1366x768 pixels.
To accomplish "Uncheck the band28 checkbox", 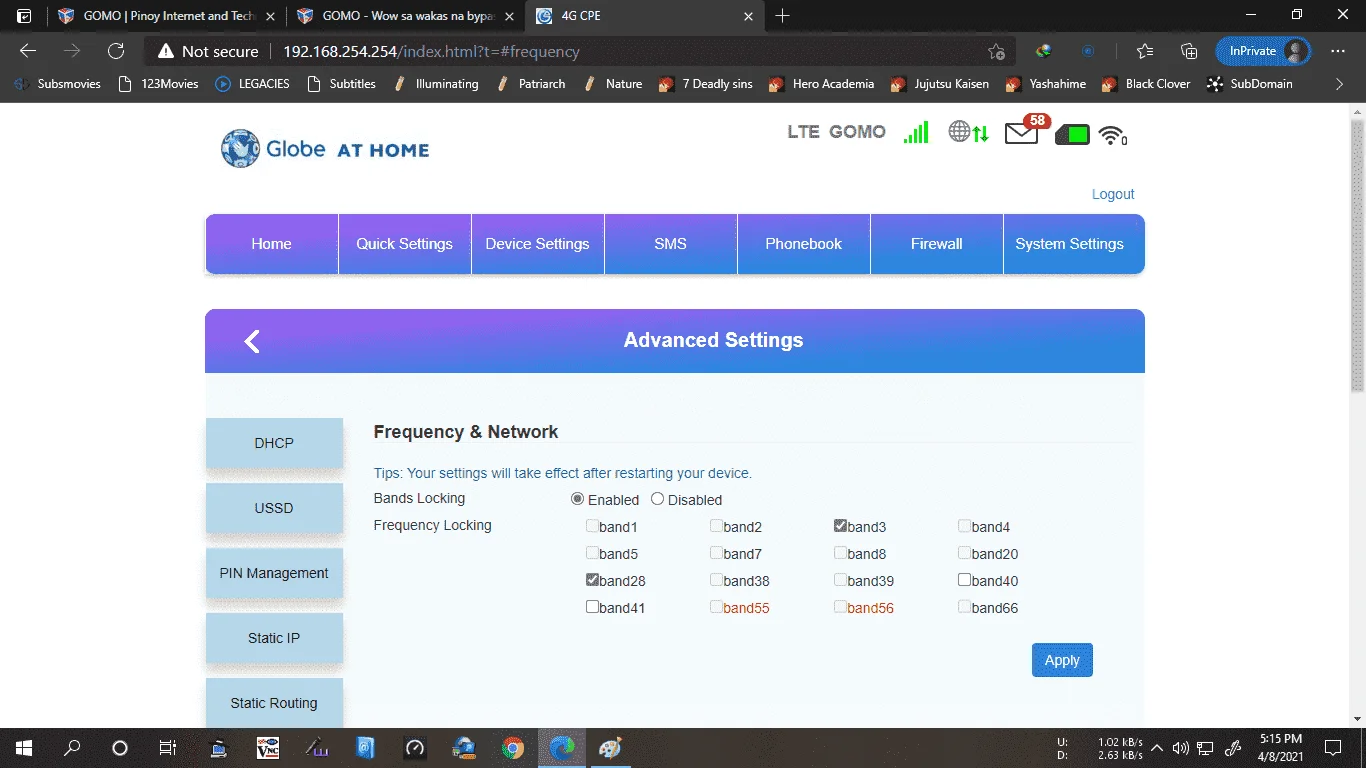I will coord(593,580).
